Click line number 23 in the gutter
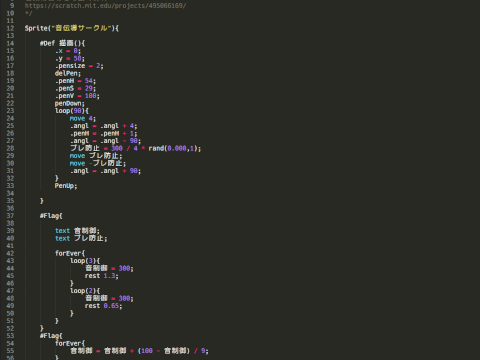This screenshot has height=360, width=480. tap(10, 111)
